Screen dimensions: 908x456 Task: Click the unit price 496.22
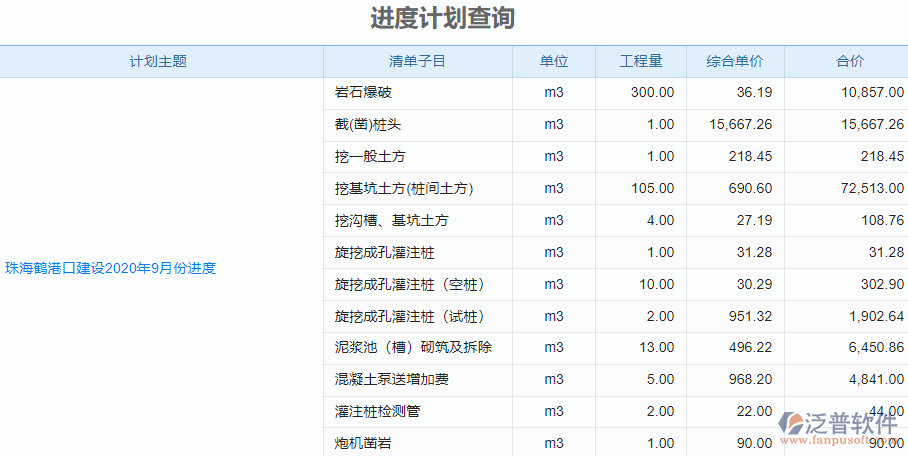click(x=750, y=348)
